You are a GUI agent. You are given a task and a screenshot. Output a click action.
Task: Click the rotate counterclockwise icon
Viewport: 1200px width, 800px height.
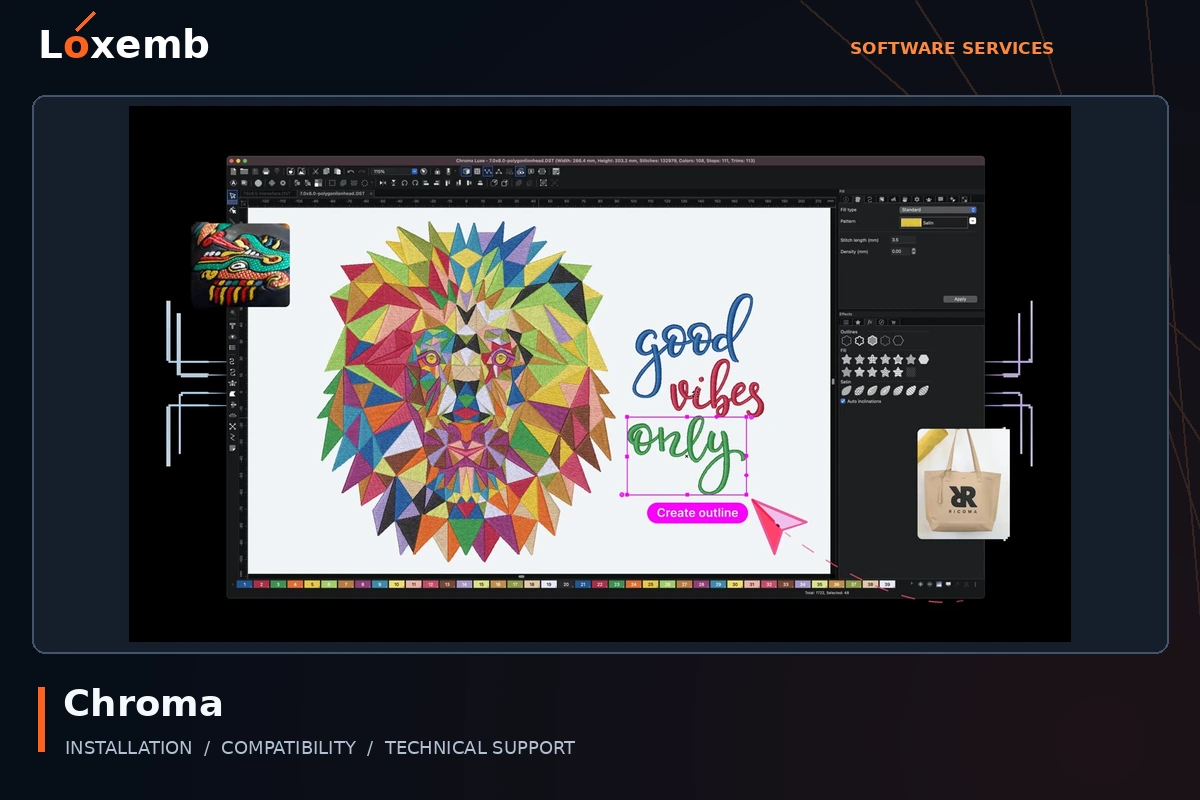pyautogui.click(x=404, y=183)
